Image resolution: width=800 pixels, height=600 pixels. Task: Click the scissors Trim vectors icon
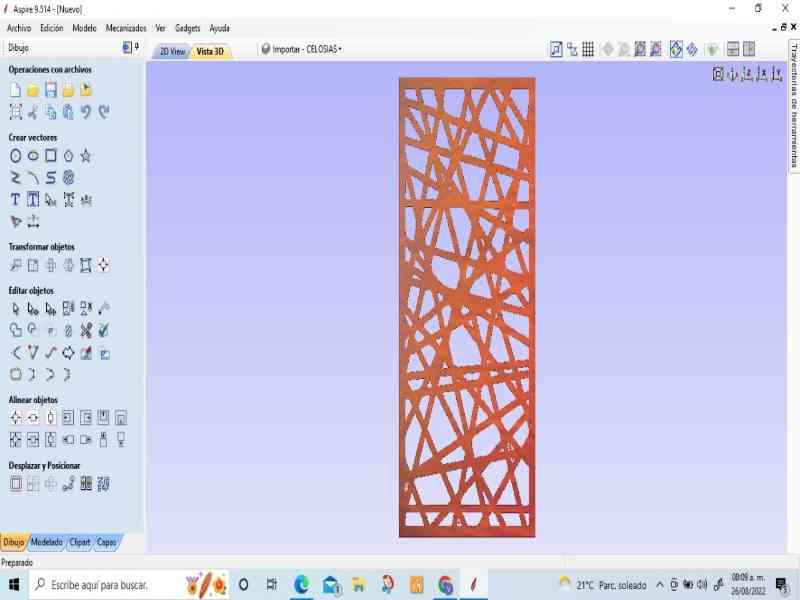(86, 330)
